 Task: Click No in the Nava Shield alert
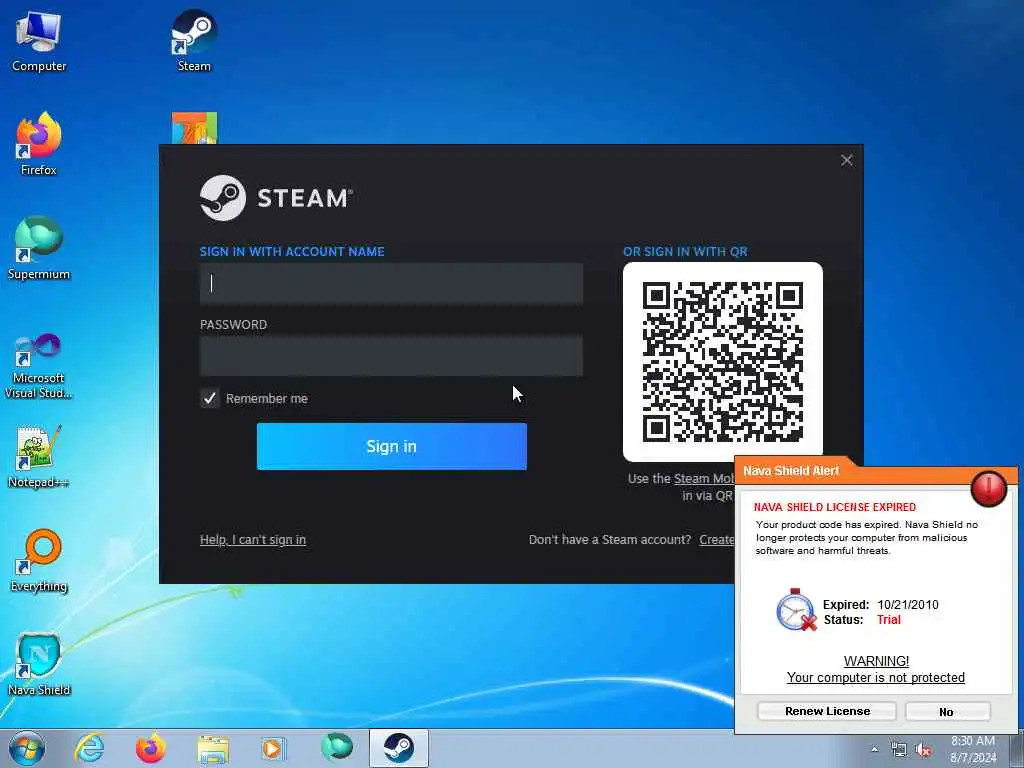pos(947,712)
